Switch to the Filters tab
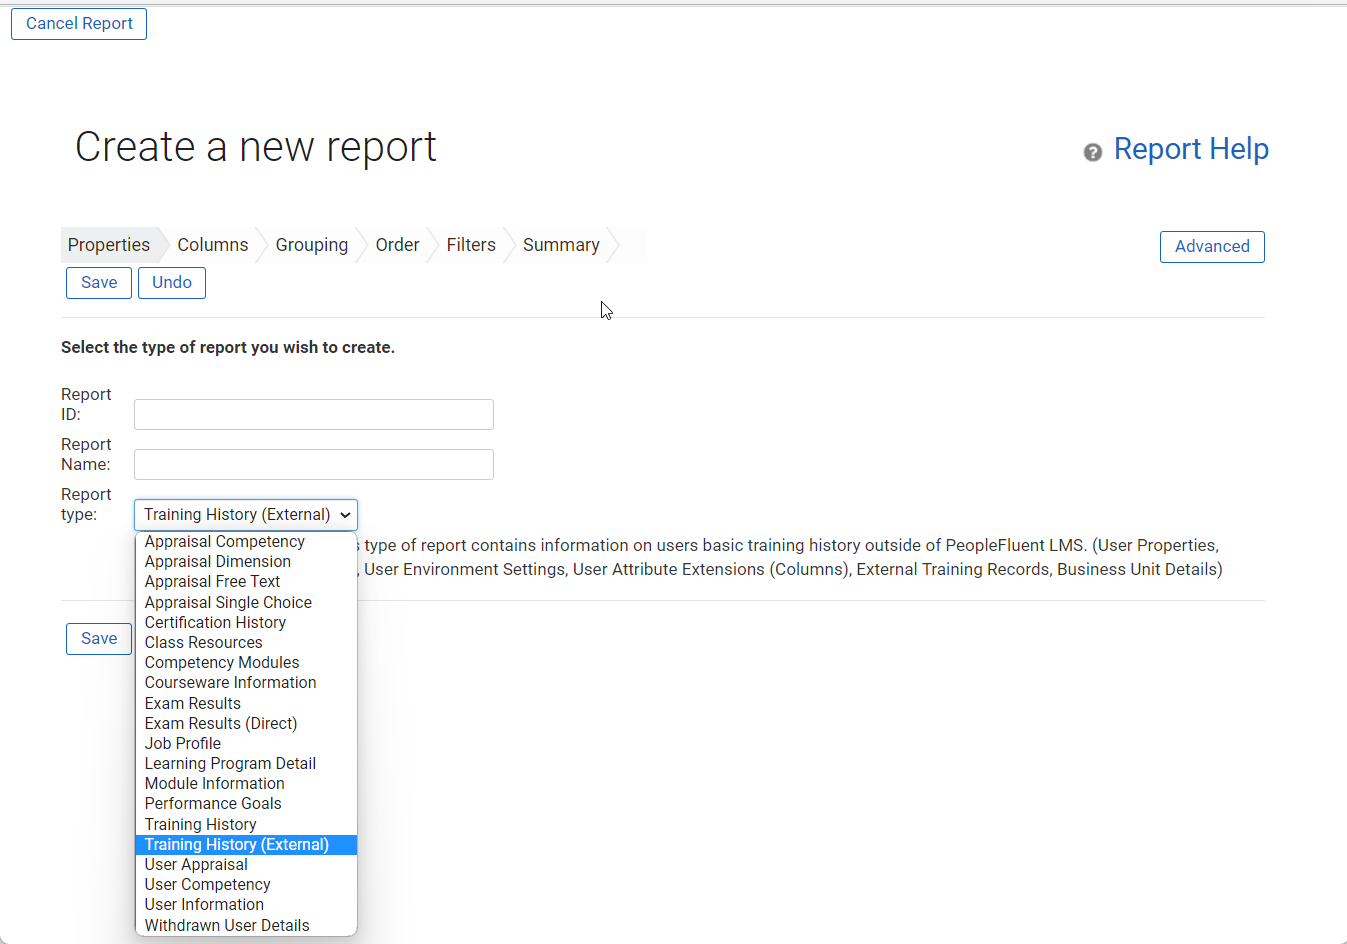The width and height of the screenshot is (1347, 944). [x=471, y=245]
